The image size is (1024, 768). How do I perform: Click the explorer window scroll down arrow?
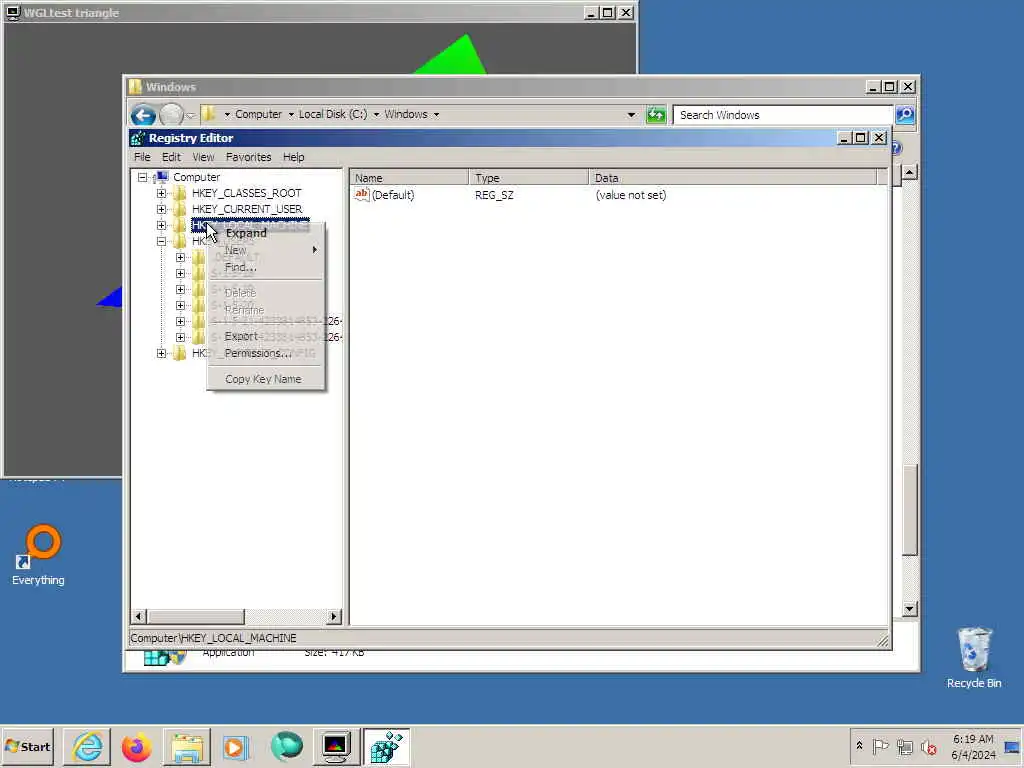(910, 609)
